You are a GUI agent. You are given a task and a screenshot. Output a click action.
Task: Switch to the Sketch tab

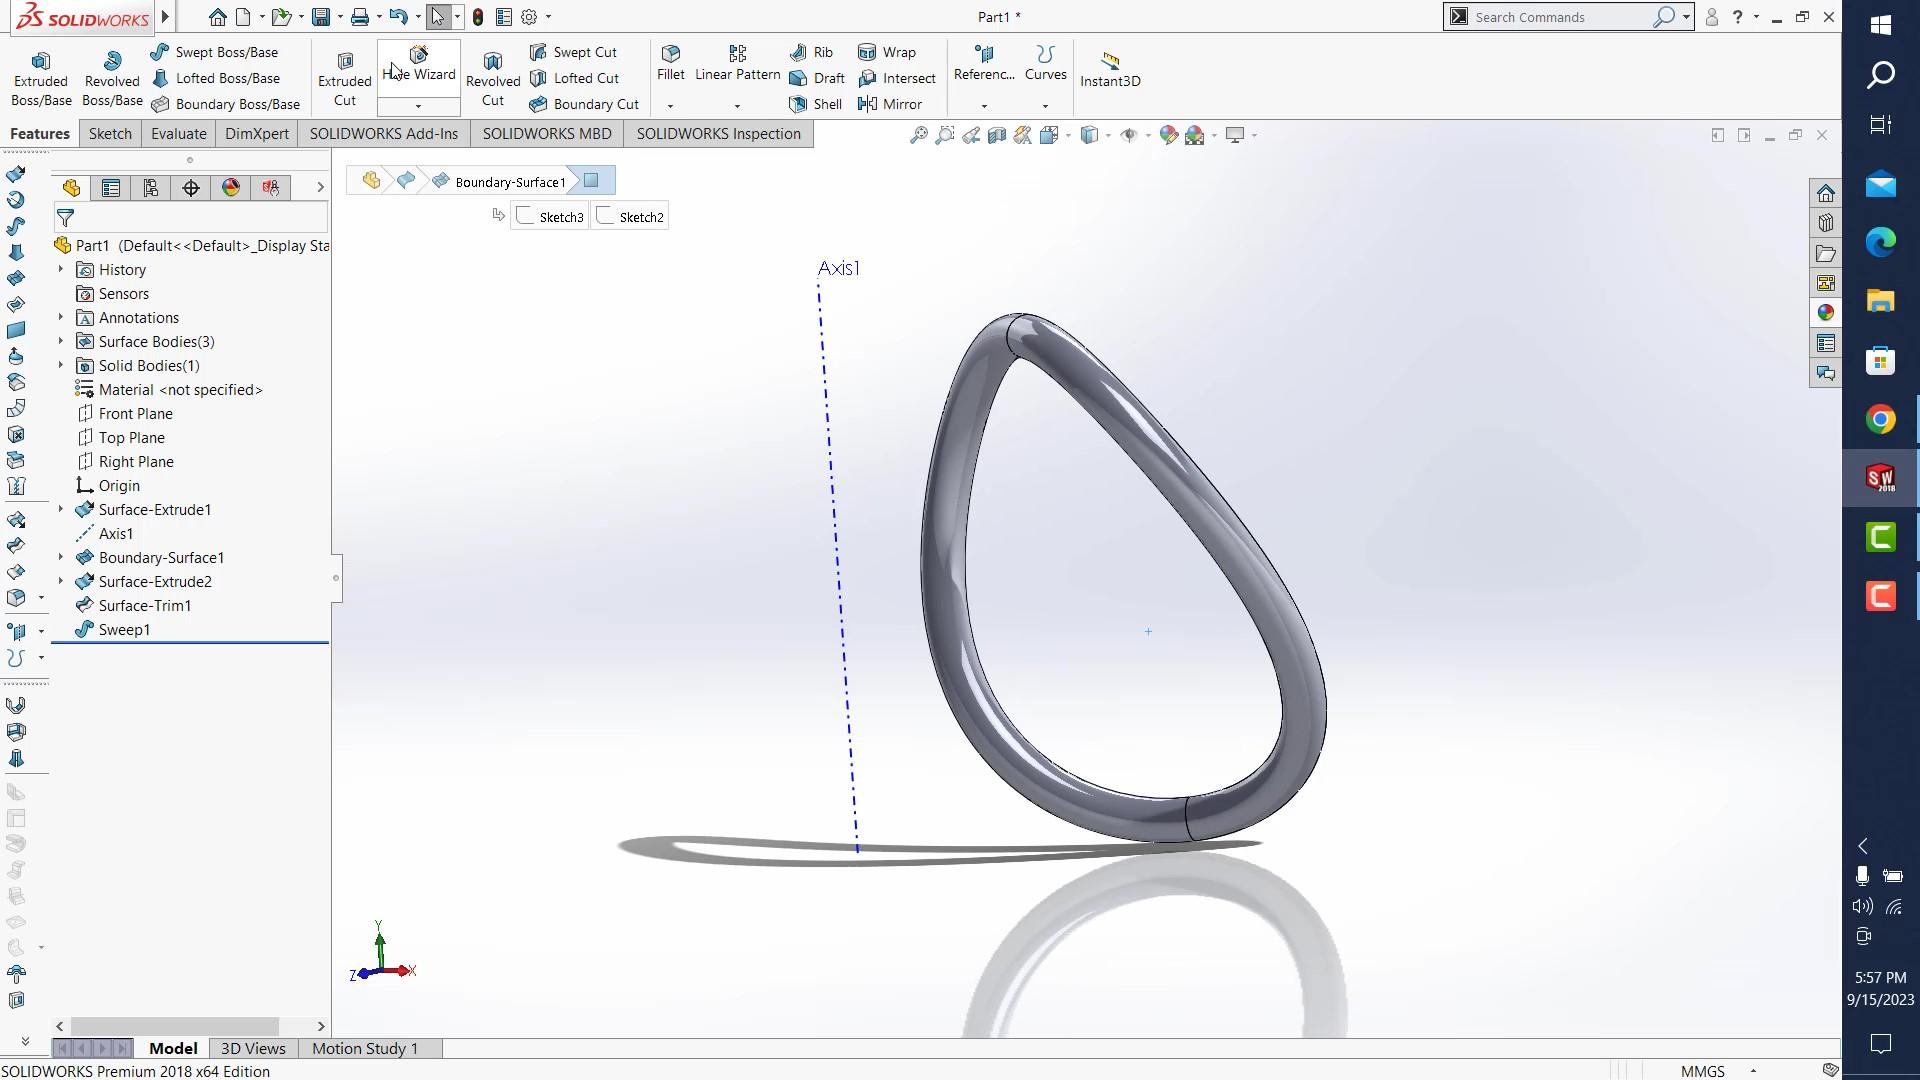point(110,134)
